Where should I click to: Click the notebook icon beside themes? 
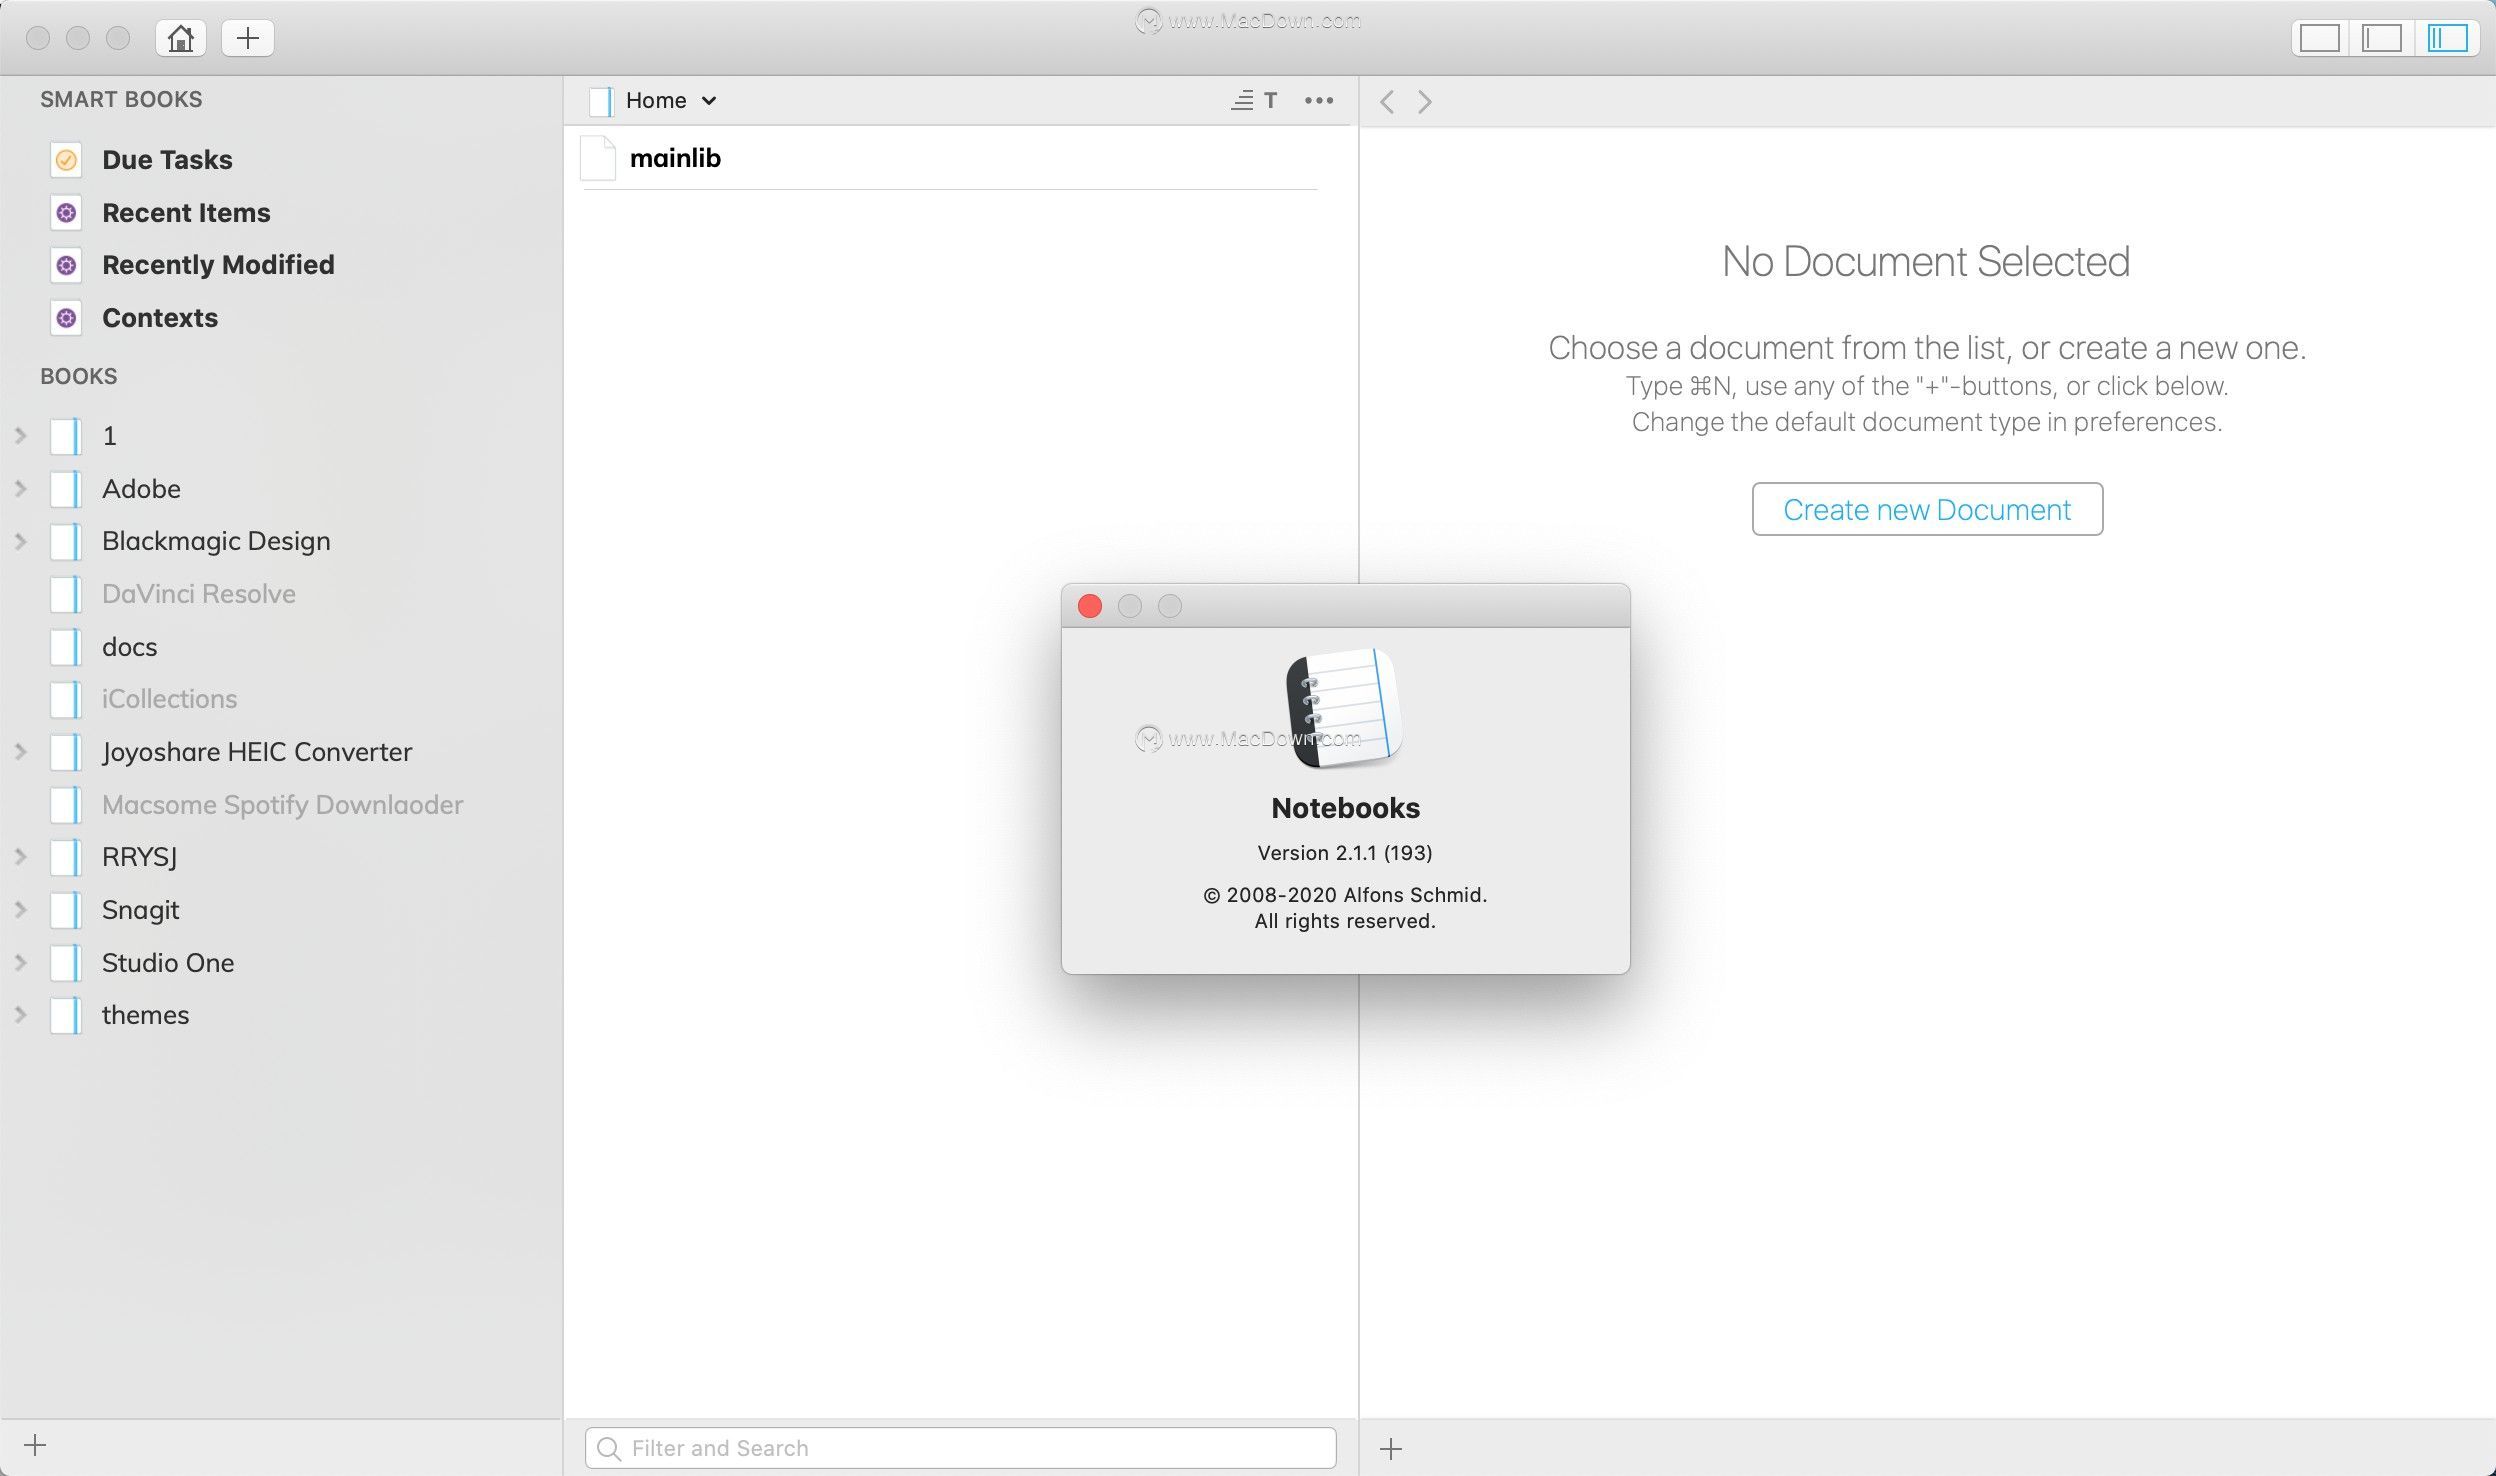point(66,1015)
